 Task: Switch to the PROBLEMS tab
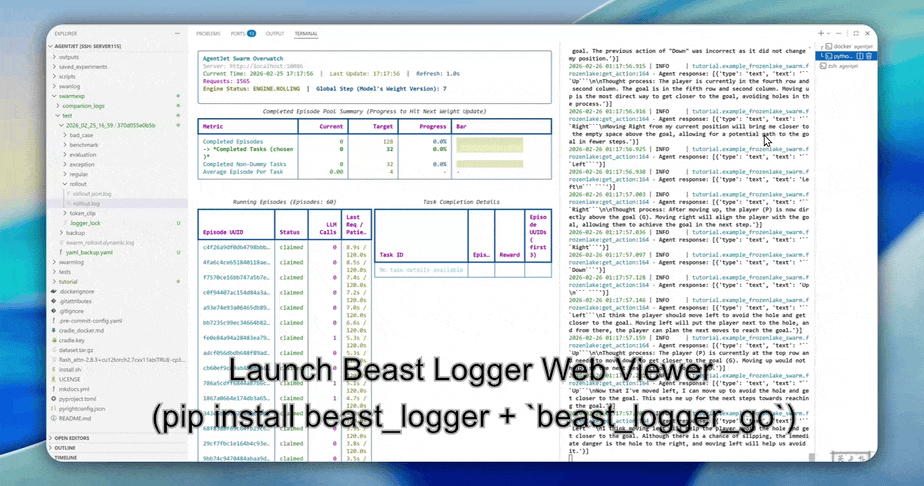[x=208, y=34]
